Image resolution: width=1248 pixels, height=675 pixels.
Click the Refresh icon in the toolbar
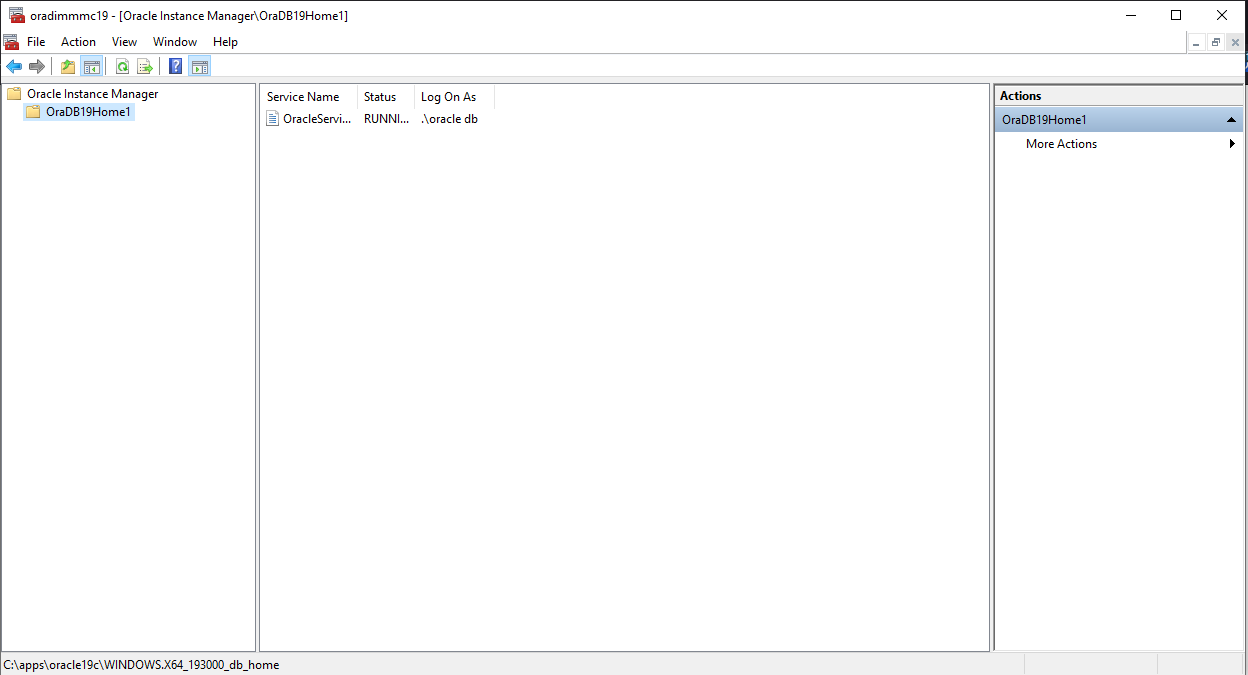pos(122,66)
